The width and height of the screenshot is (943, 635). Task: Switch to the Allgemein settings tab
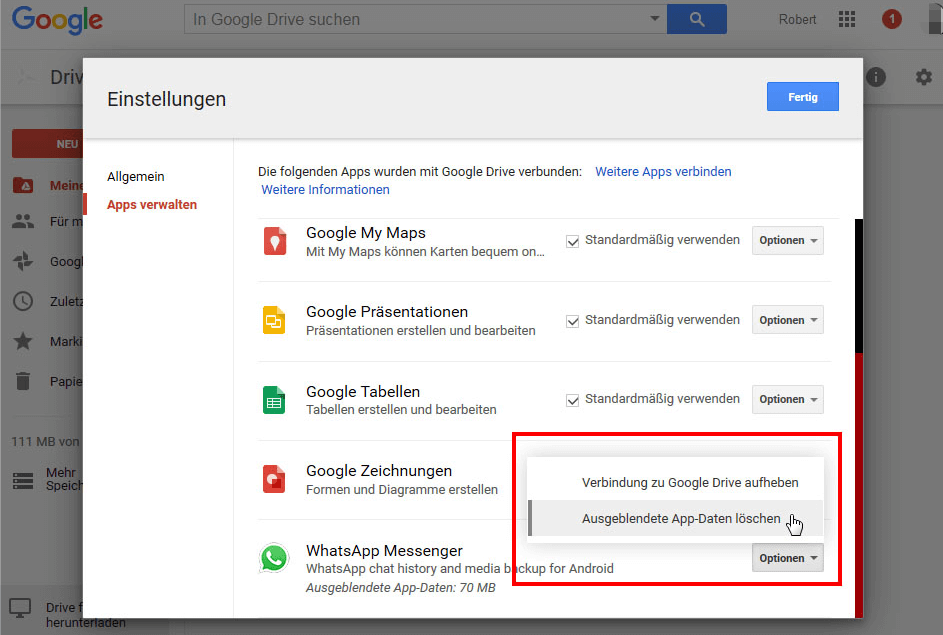136,177
